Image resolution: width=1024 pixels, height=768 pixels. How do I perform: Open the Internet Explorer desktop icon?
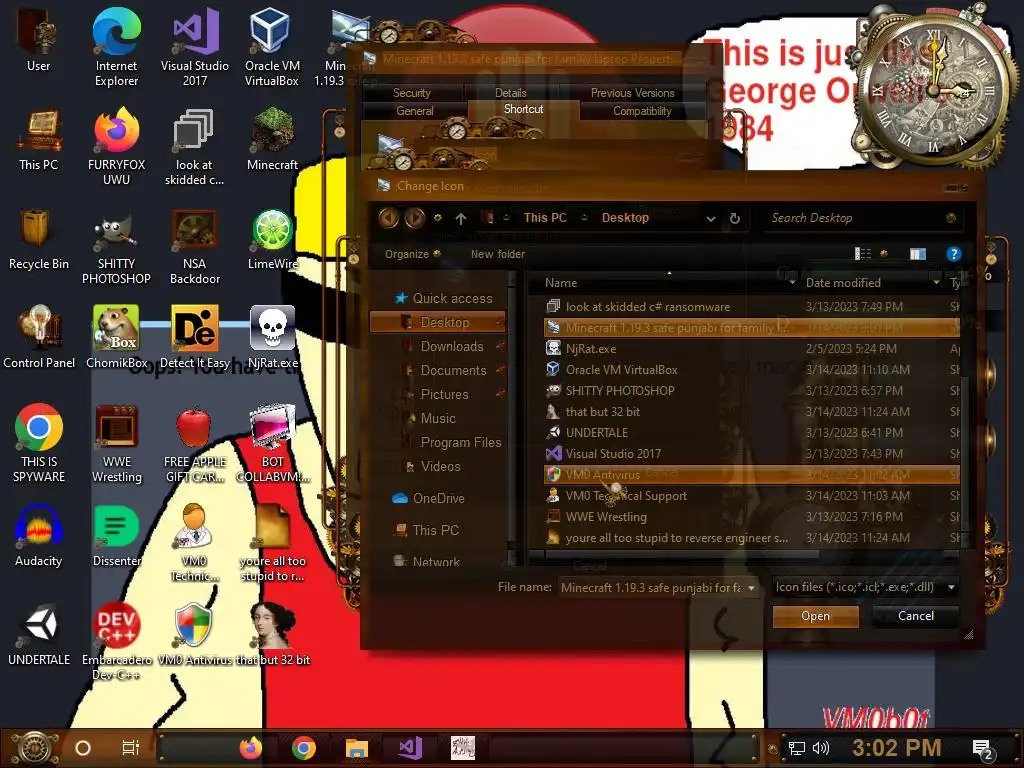point(116,48)
